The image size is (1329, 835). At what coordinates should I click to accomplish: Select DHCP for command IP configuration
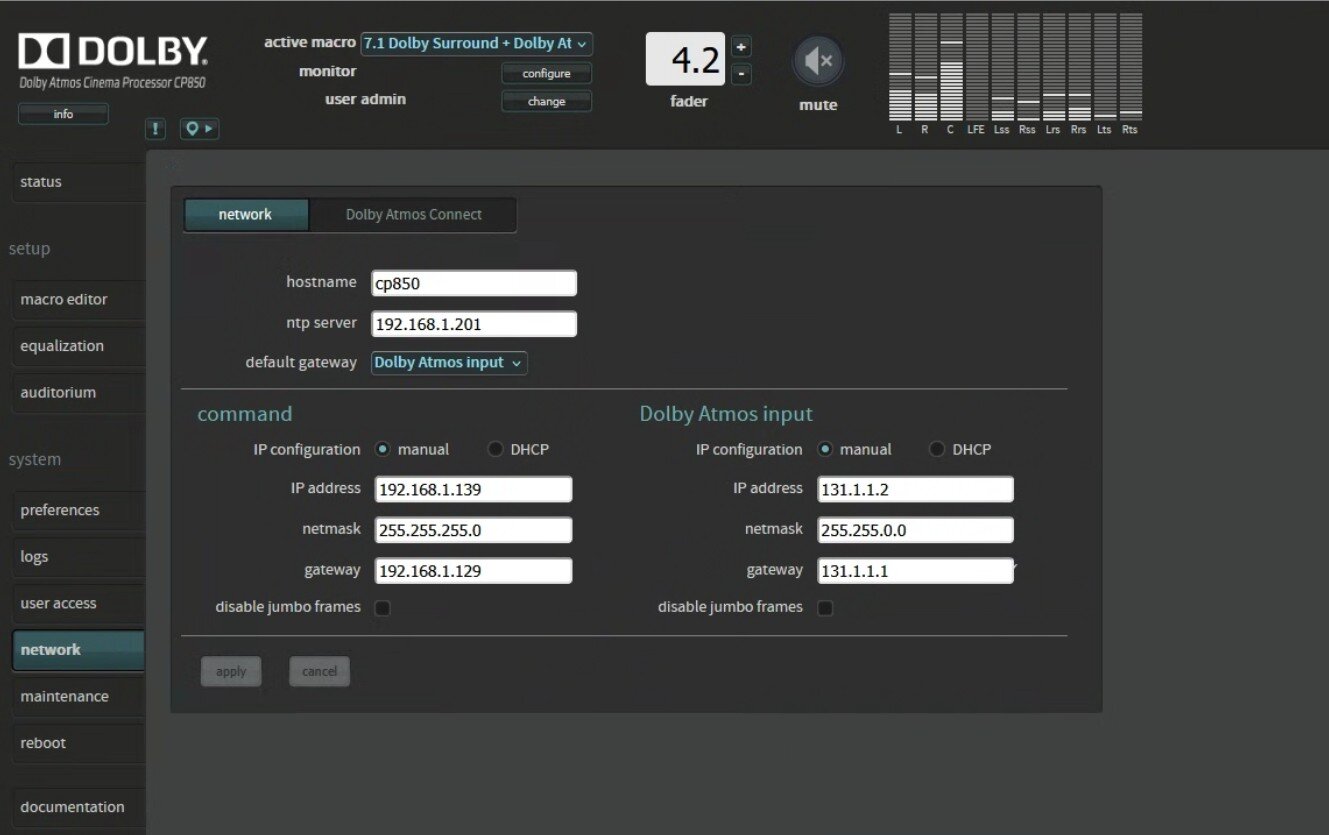[496, 450]
